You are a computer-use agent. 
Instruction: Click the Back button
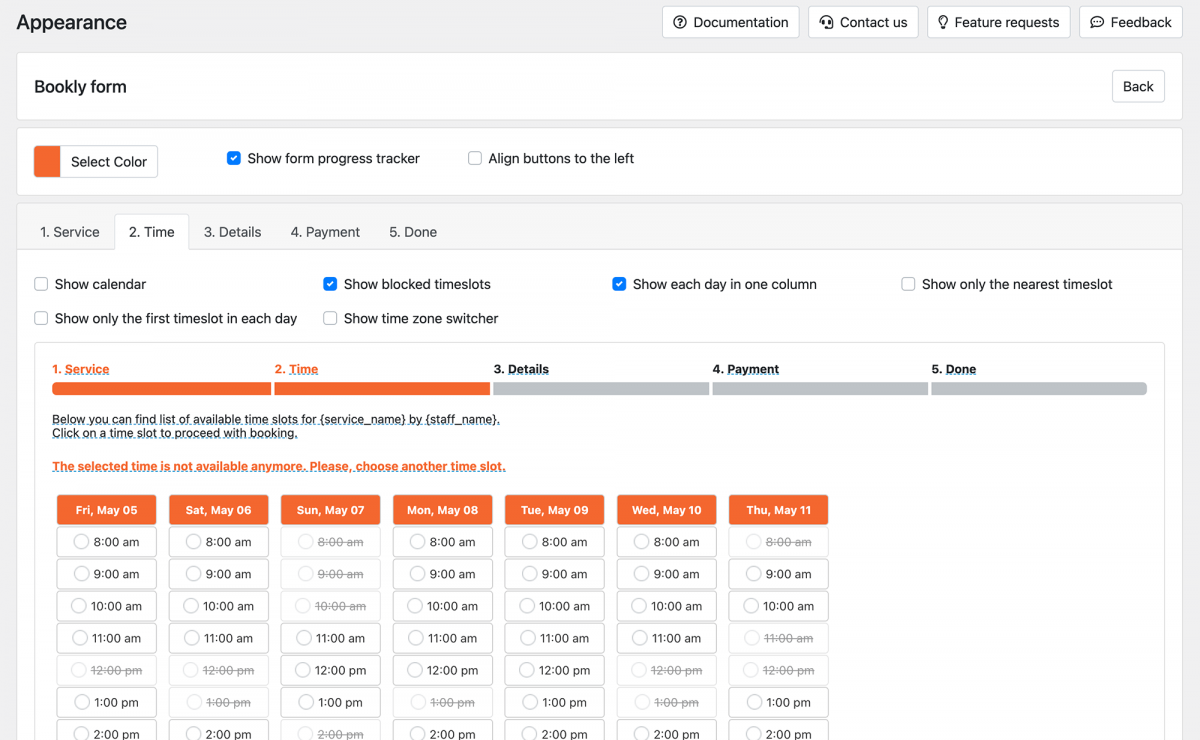point(1138,86)
